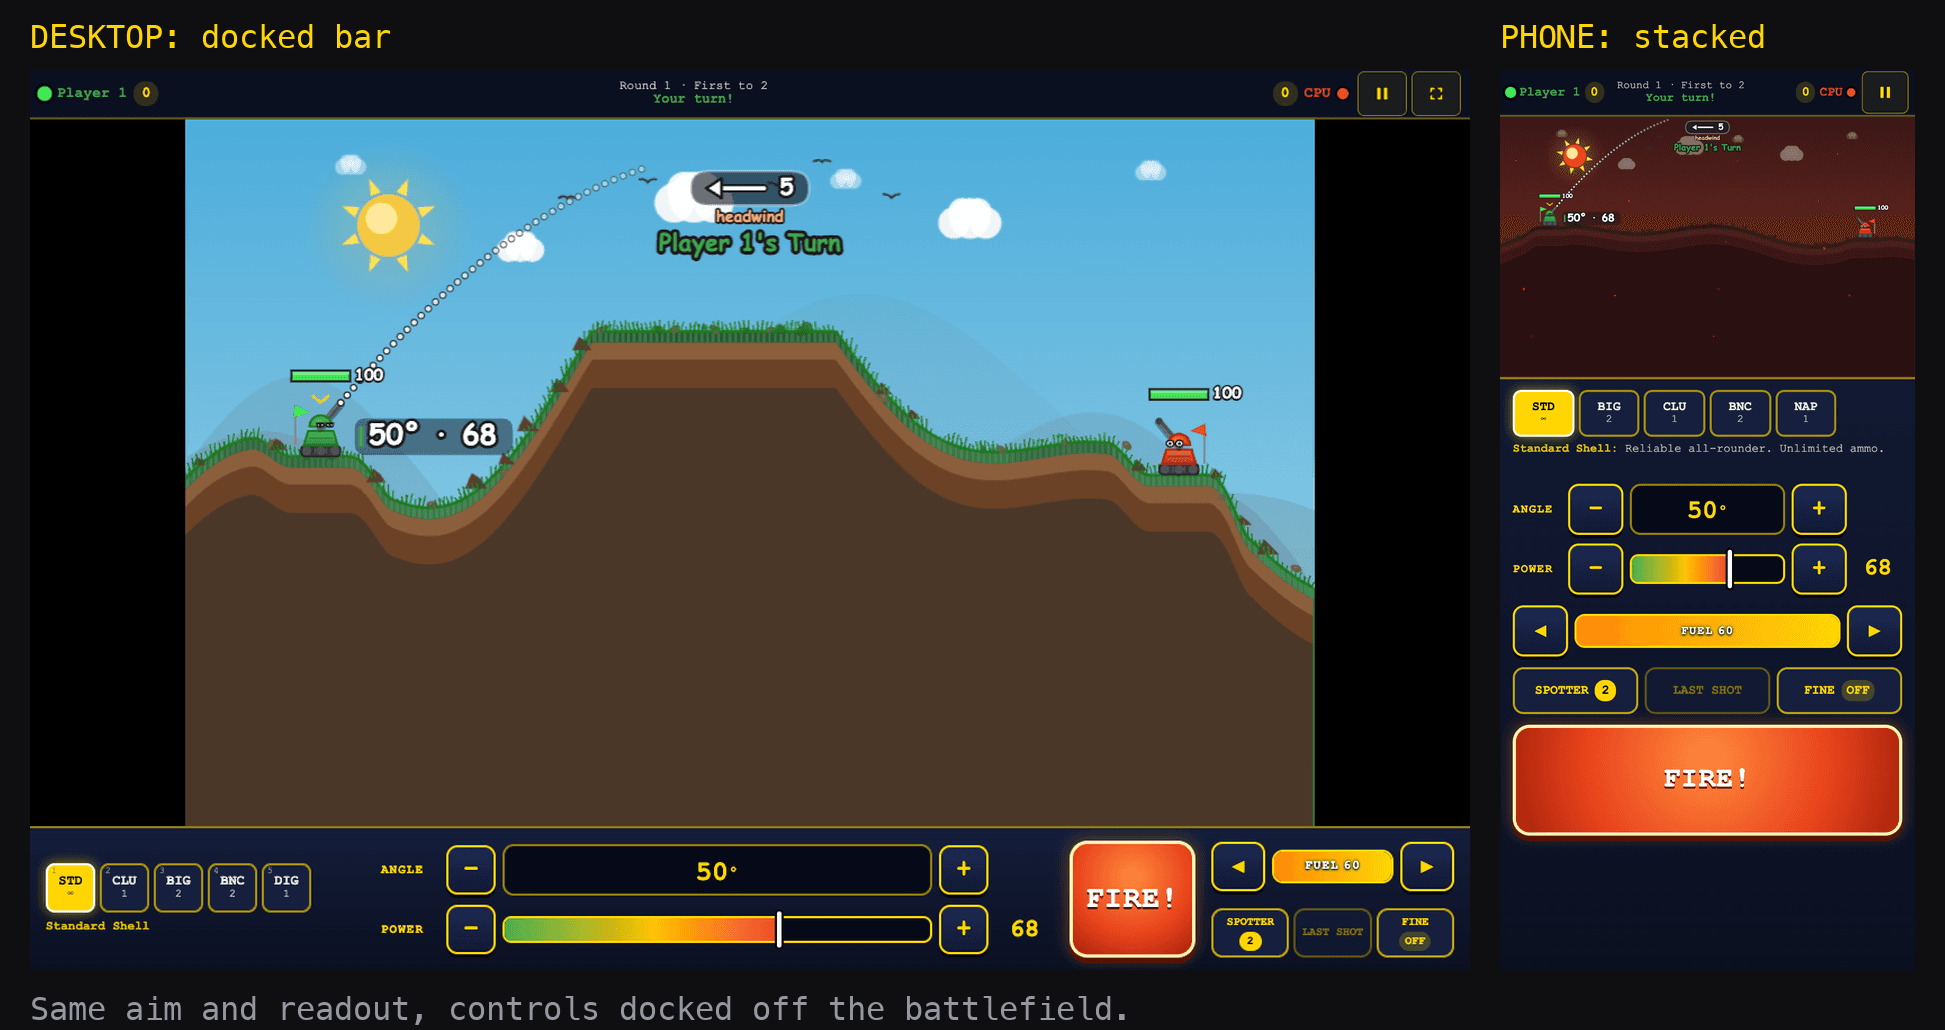Select BIG weapon in desktop weapon bar

coord(178,887)
